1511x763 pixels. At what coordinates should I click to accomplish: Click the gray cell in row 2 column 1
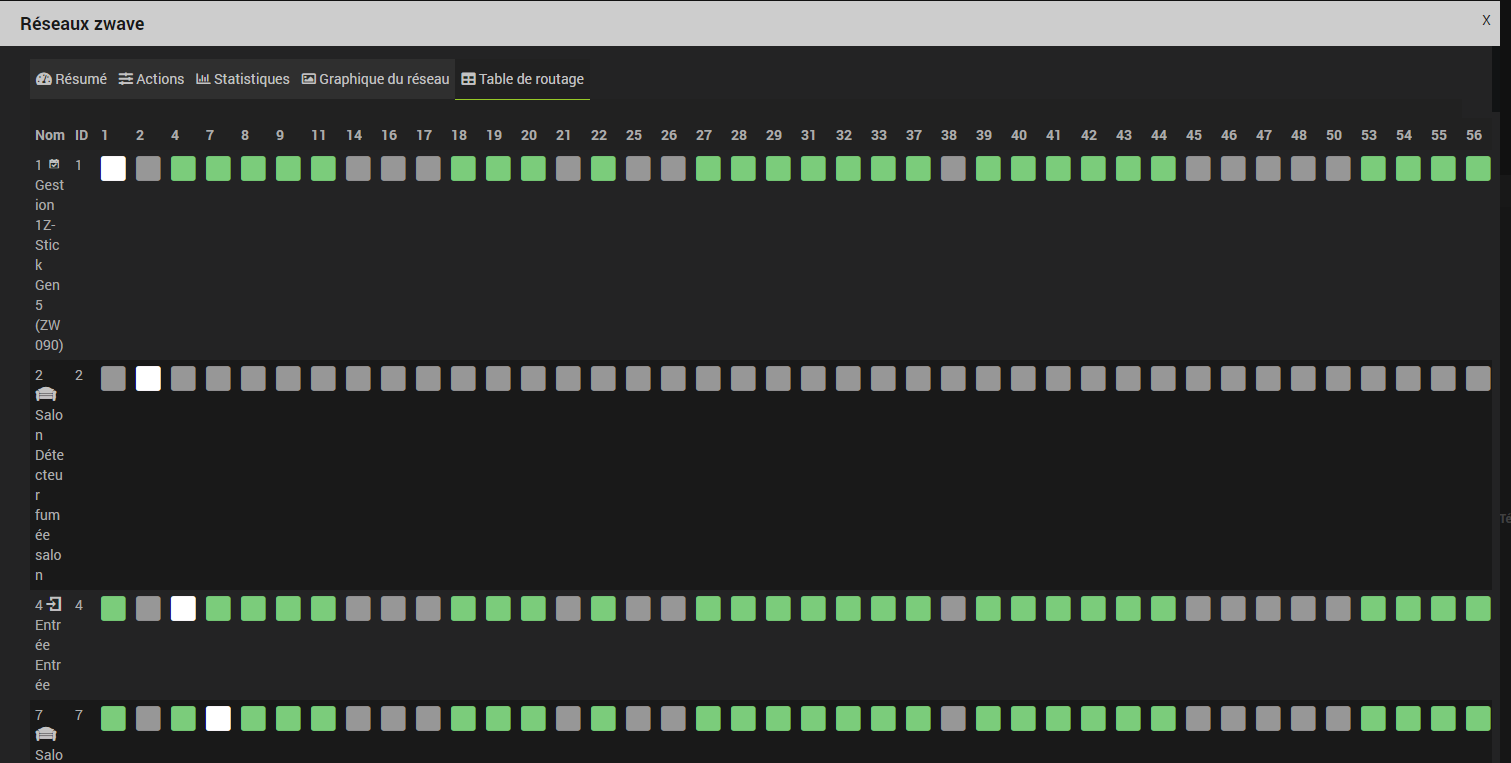click(113, 378)
